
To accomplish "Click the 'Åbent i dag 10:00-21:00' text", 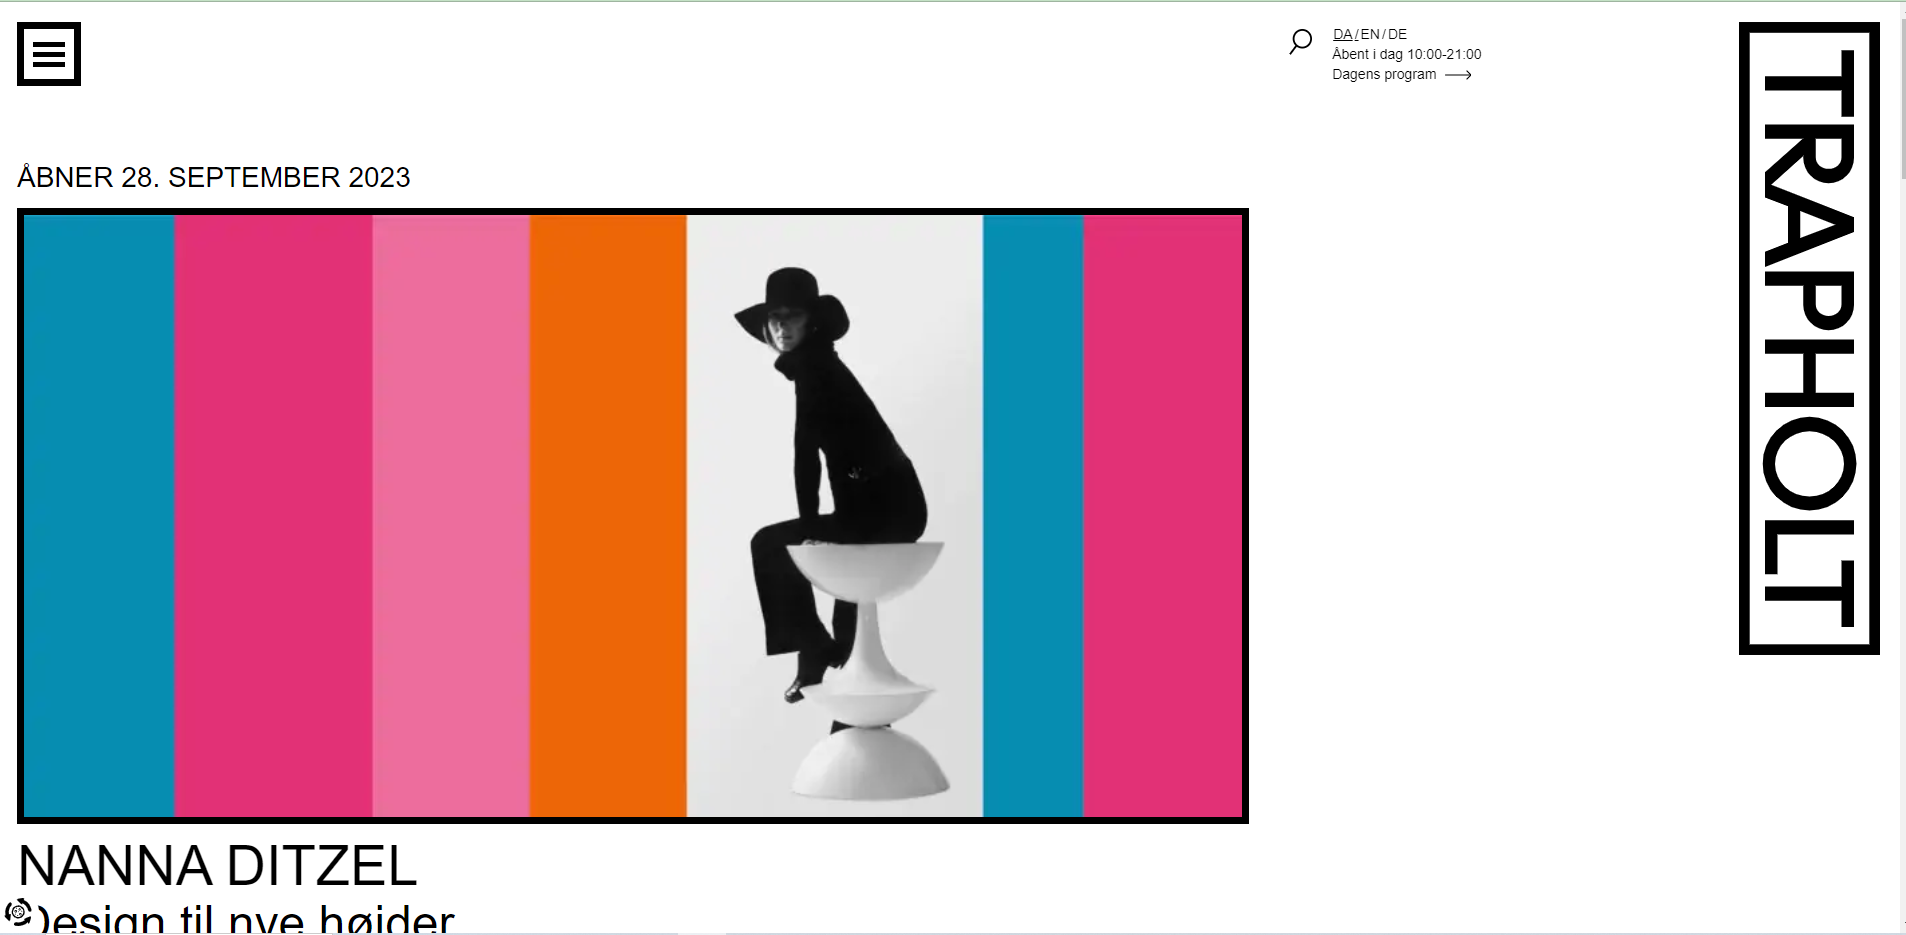I will coord(1406,54).
